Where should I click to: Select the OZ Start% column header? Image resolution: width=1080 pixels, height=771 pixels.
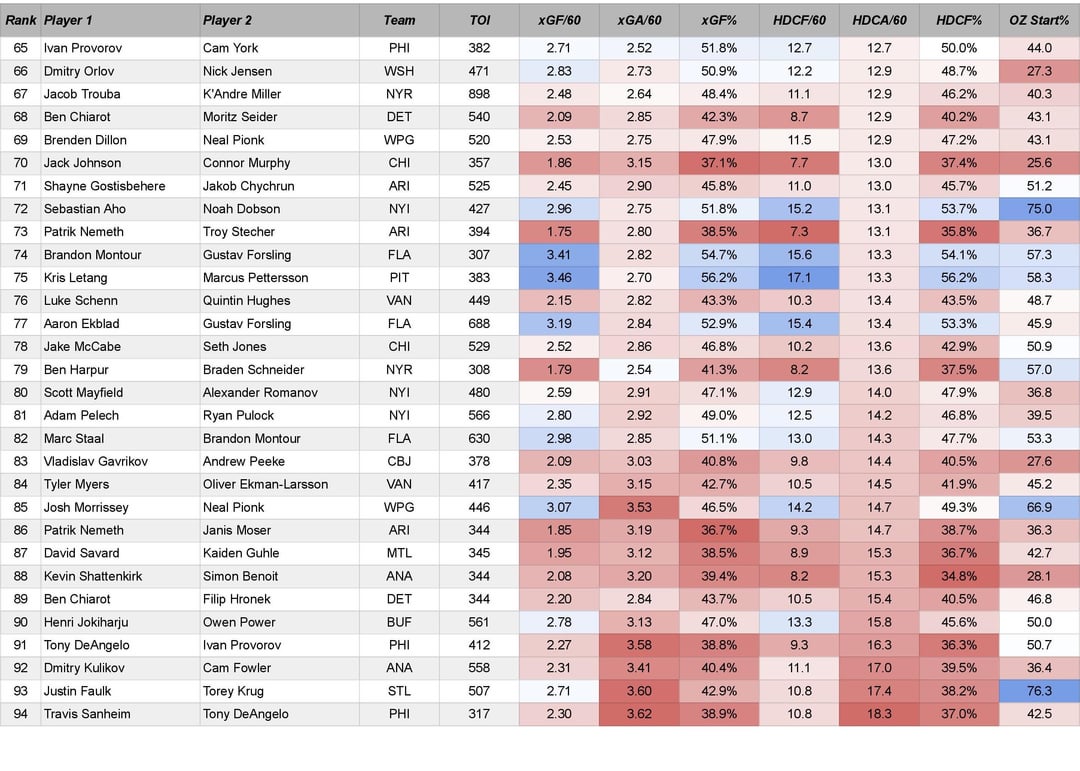(x=1039, y=20)
